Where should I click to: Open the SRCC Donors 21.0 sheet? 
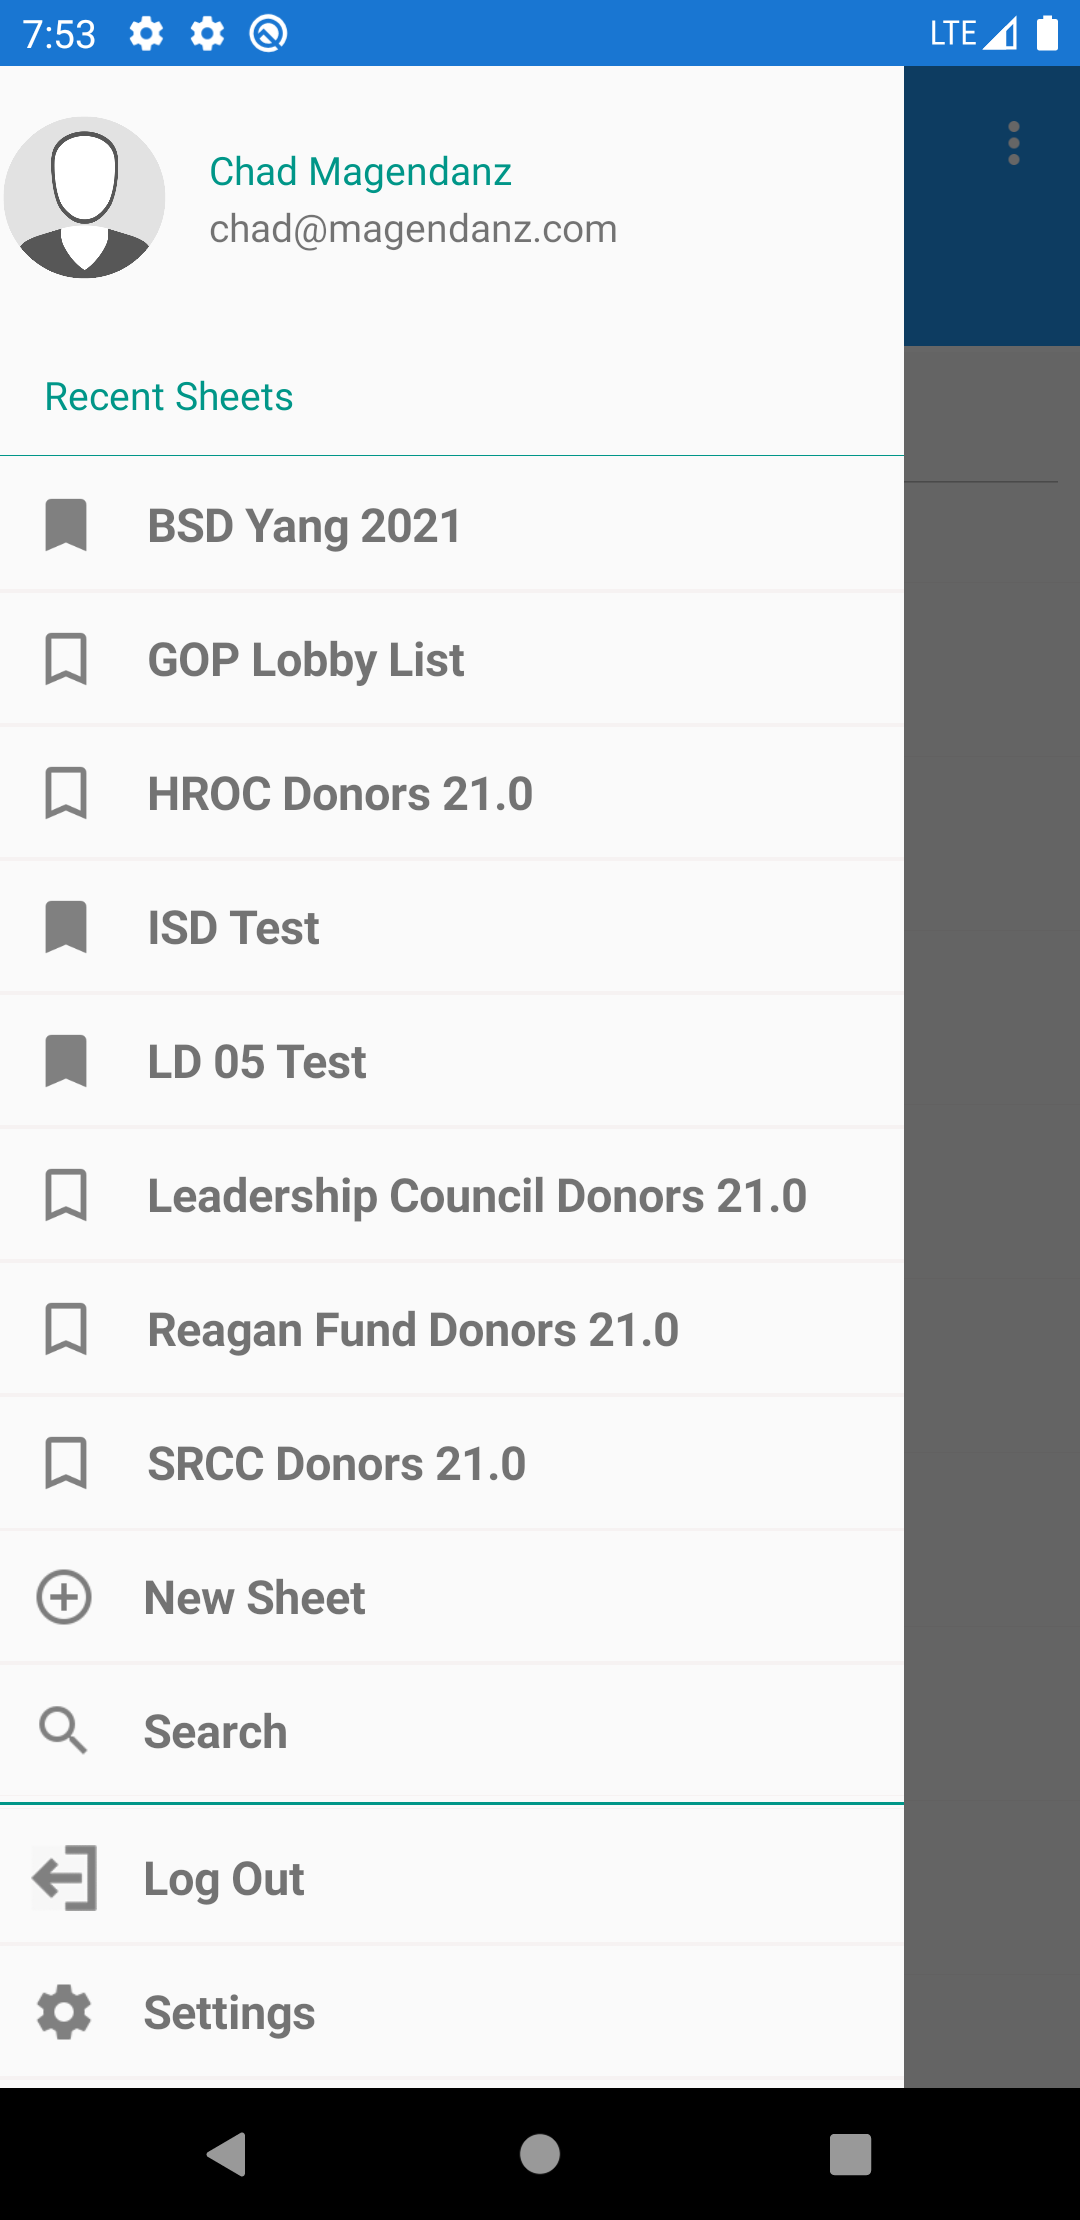tap(336, 1464)
